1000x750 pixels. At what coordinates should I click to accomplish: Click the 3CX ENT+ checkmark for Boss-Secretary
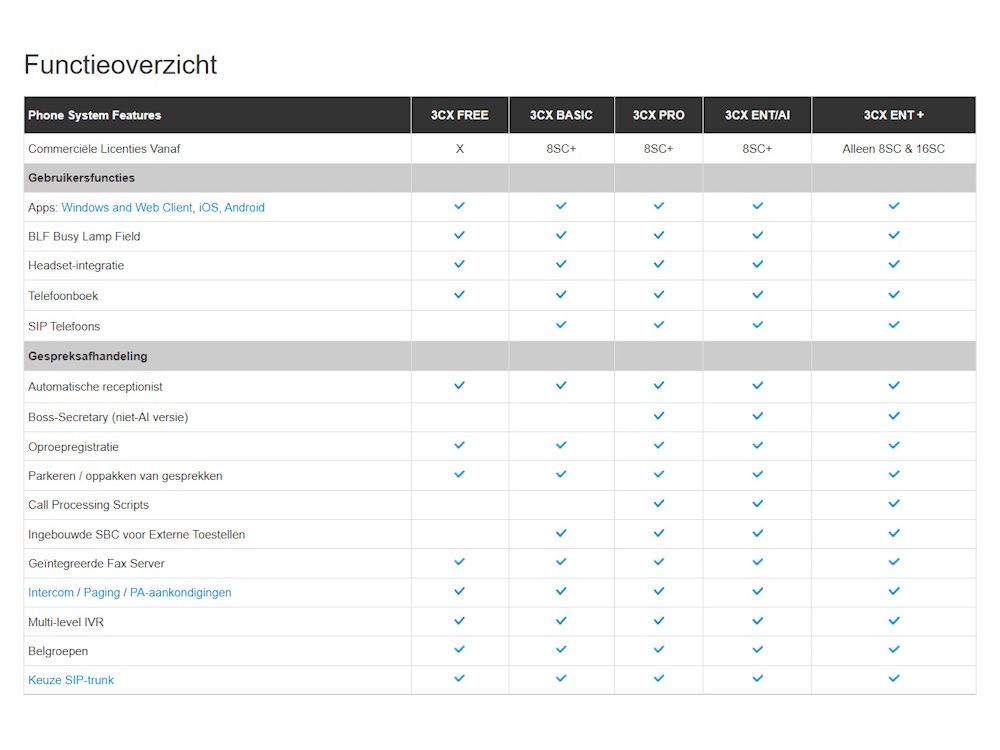click(x=894, y=416)
